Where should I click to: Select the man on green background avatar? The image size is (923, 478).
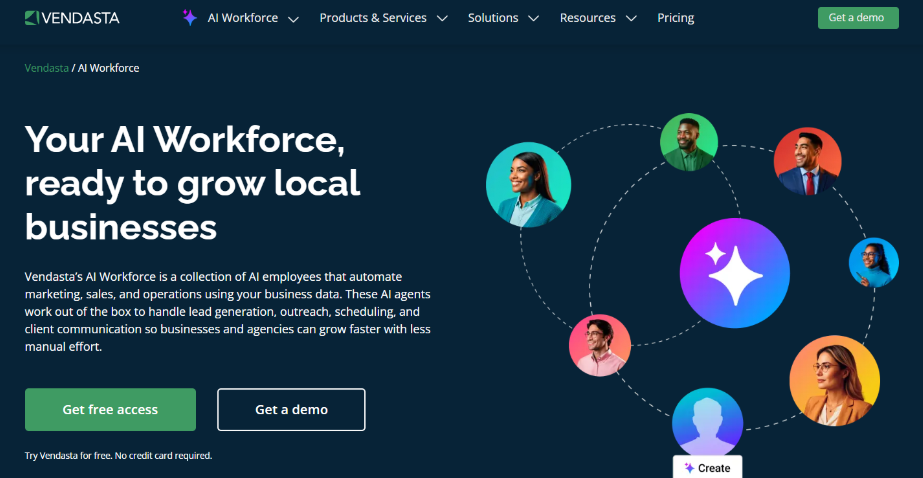click(x=688, y=142)
